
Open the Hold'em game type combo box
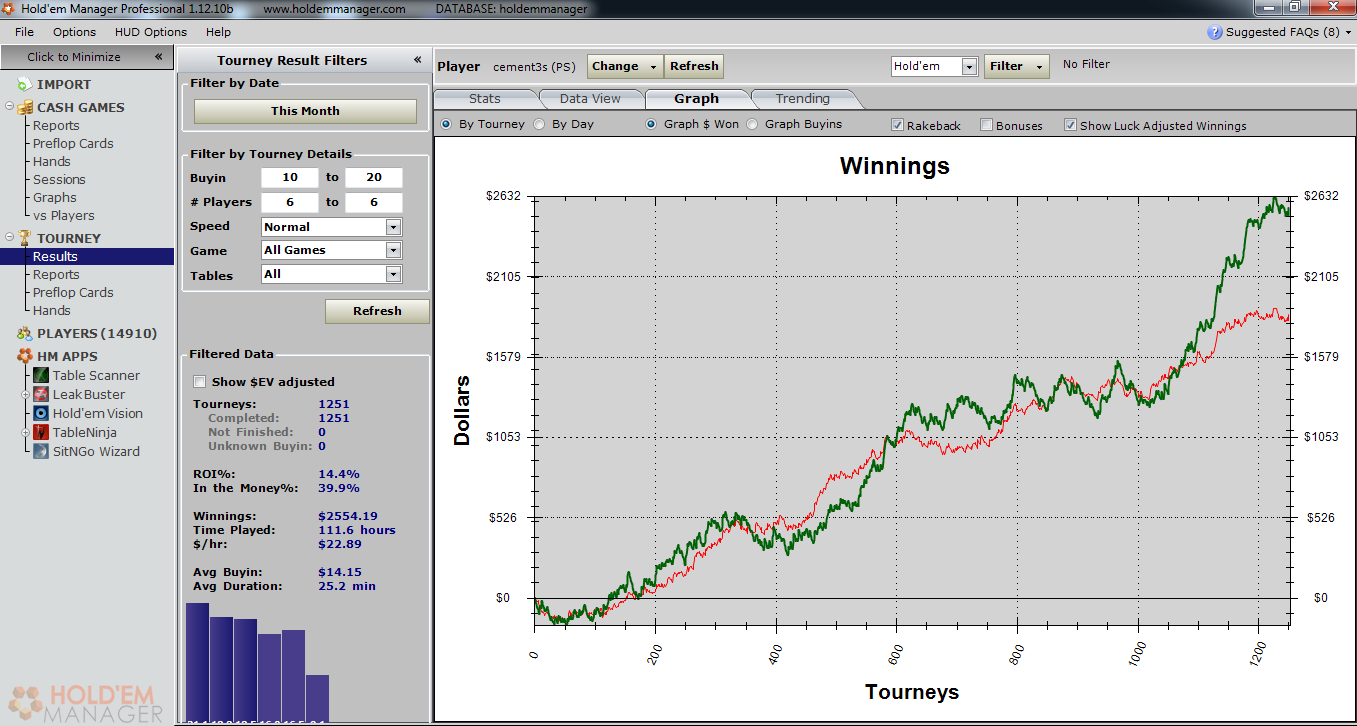point(934,66)
